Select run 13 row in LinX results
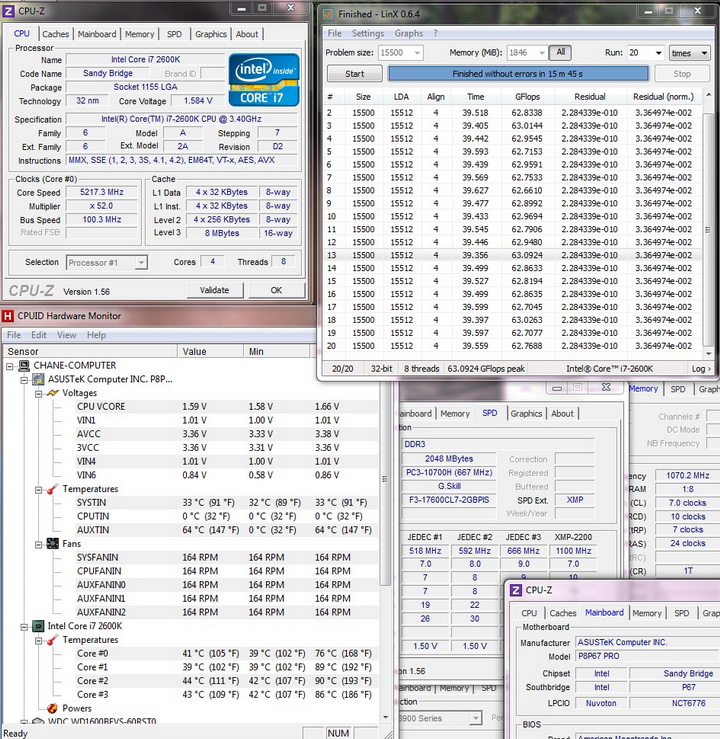This screenshot has width=720, height=739. 512,255
